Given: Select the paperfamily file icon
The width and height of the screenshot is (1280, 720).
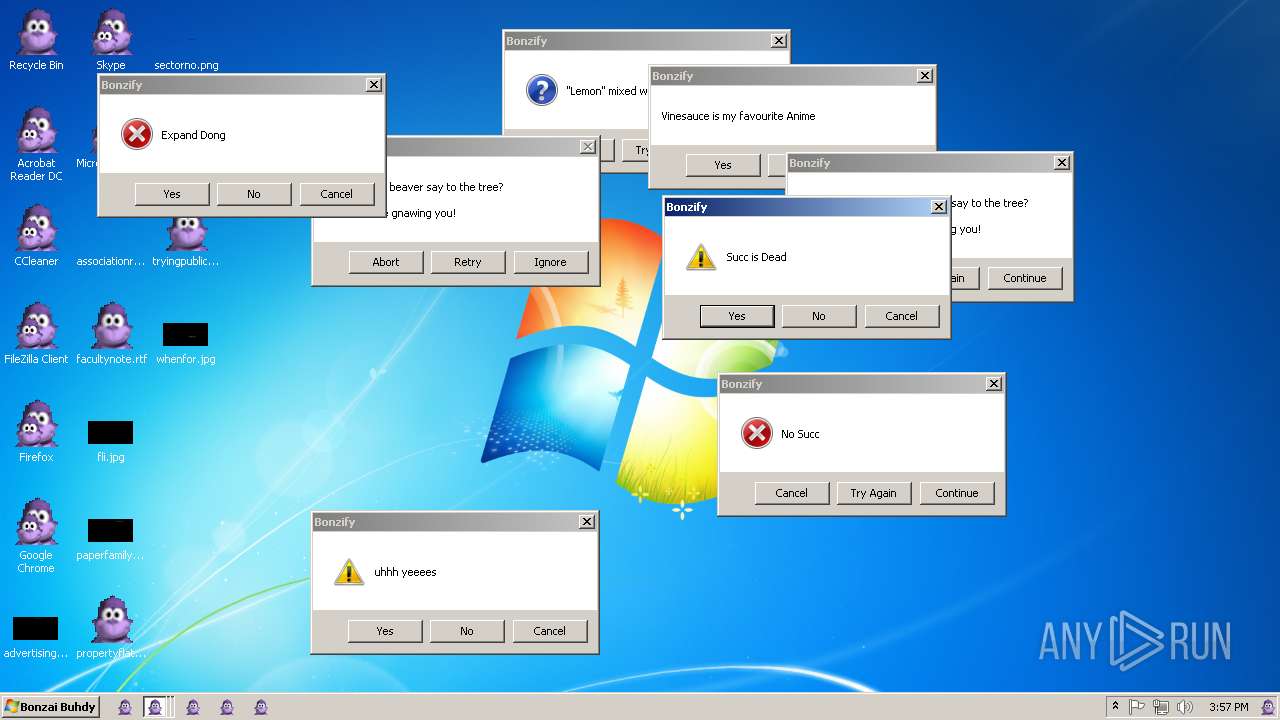Looking at the screenshot, I should [x=110, y=540].
